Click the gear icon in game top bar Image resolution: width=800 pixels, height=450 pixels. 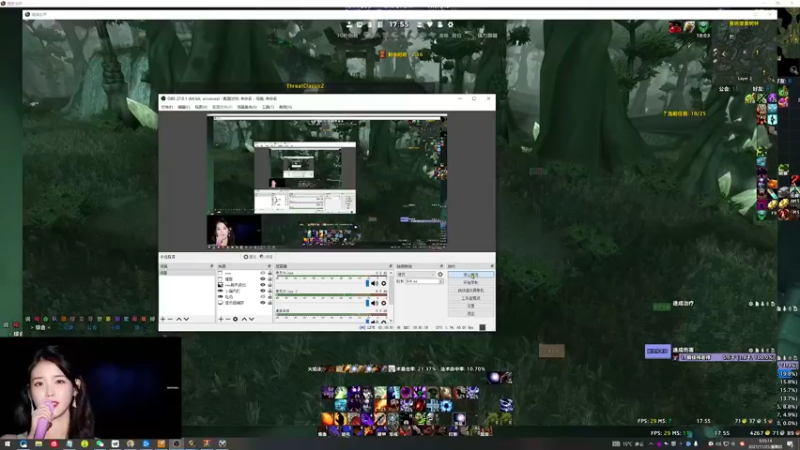point(451,24)
